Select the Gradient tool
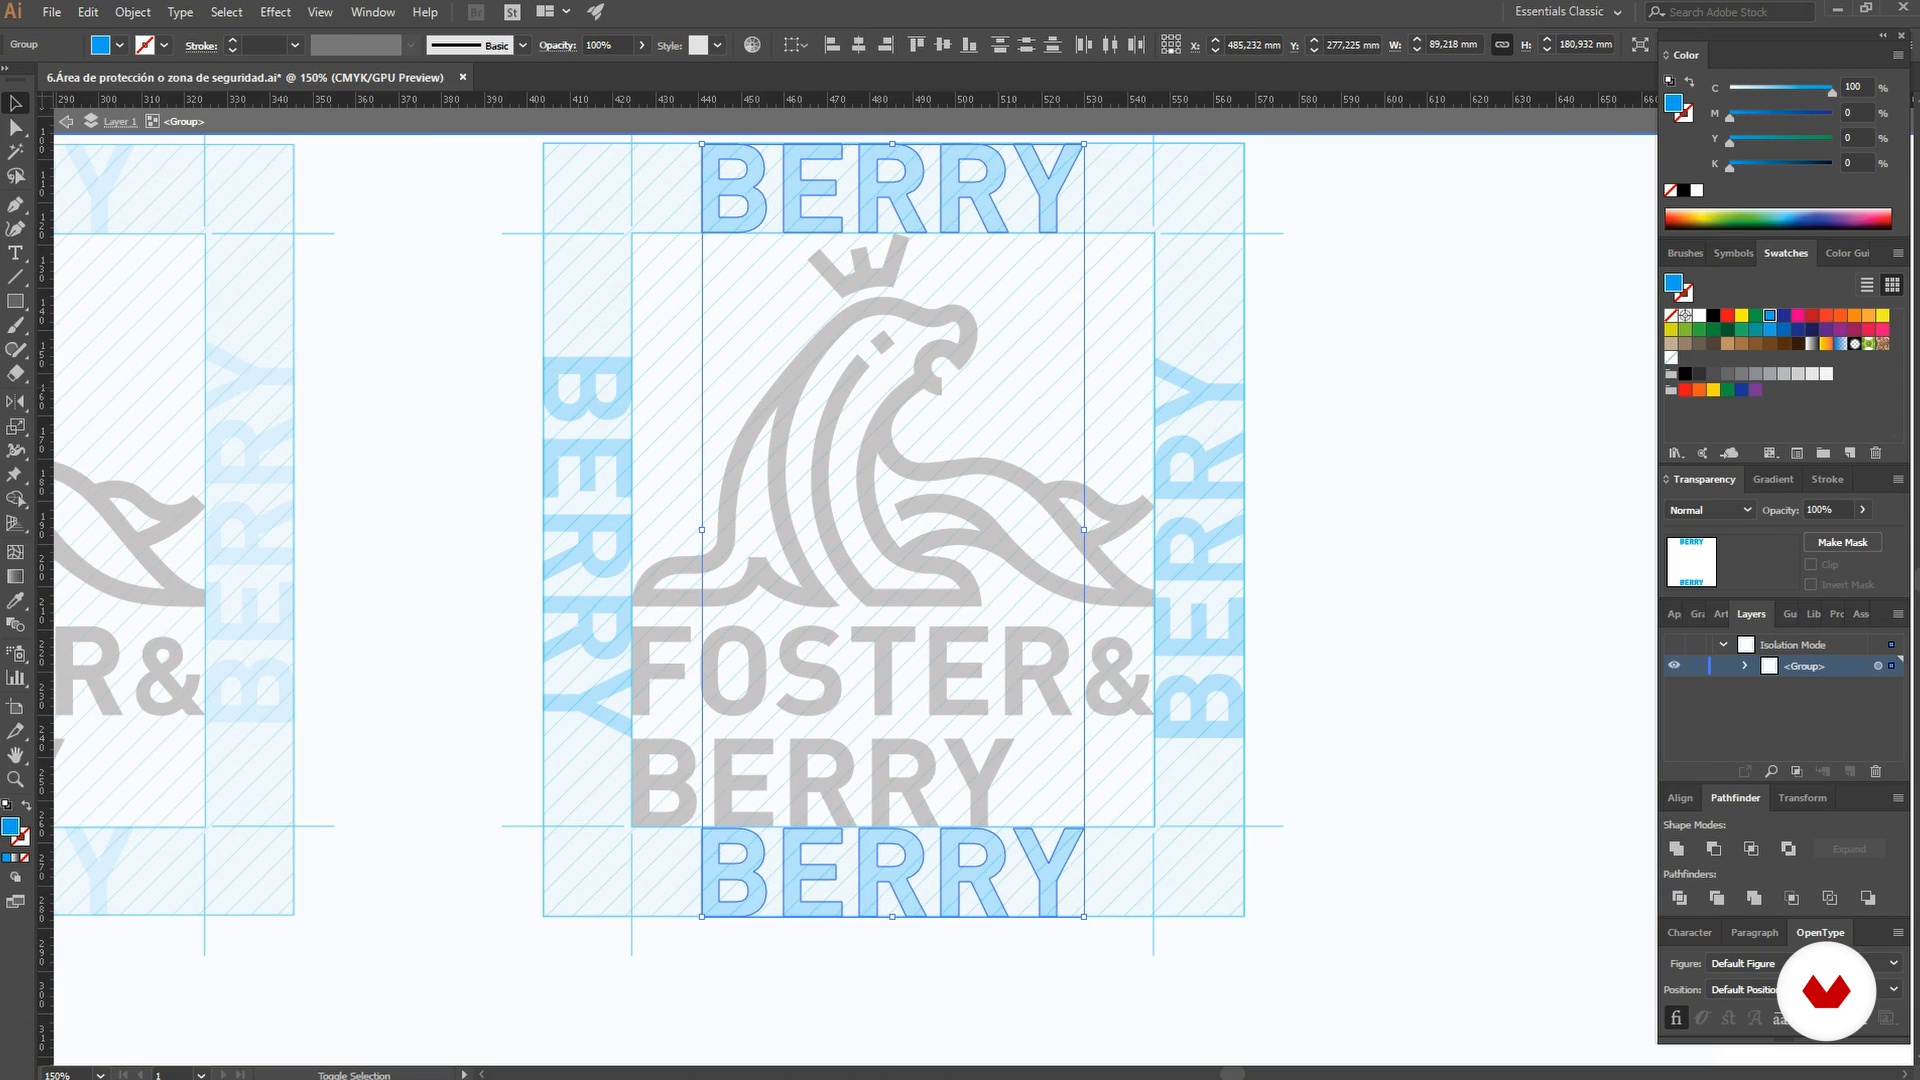 (15, 577)
